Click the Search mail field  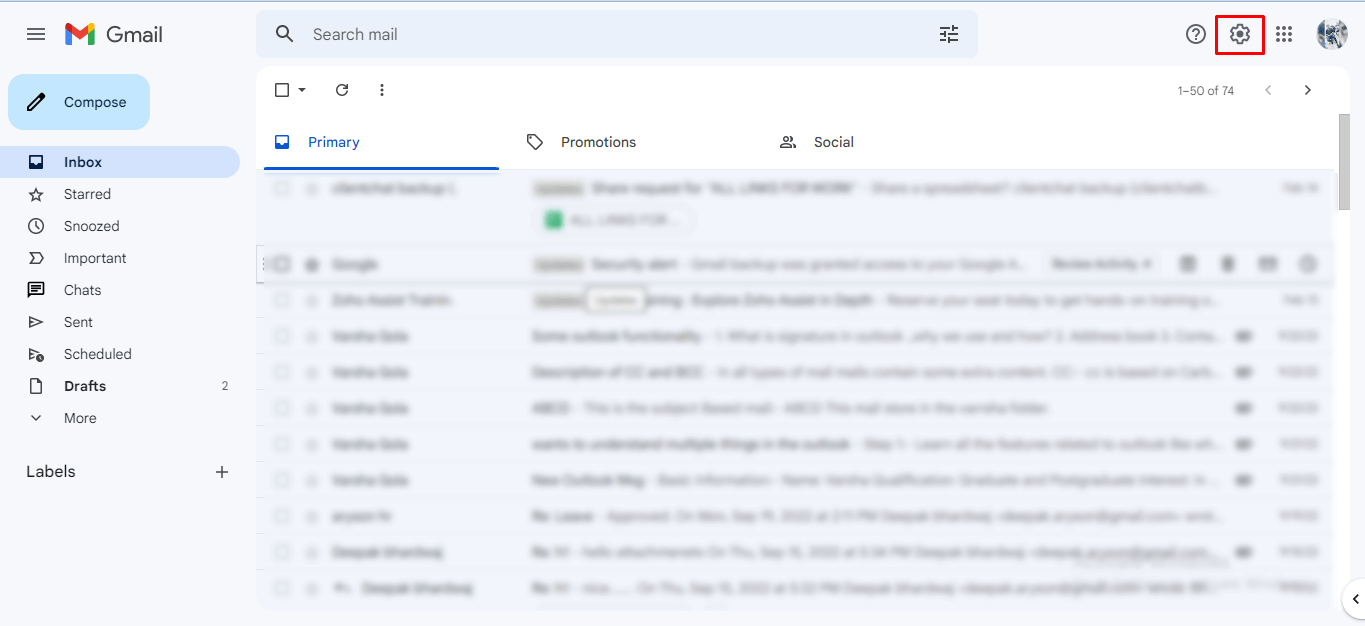[616, 34]
